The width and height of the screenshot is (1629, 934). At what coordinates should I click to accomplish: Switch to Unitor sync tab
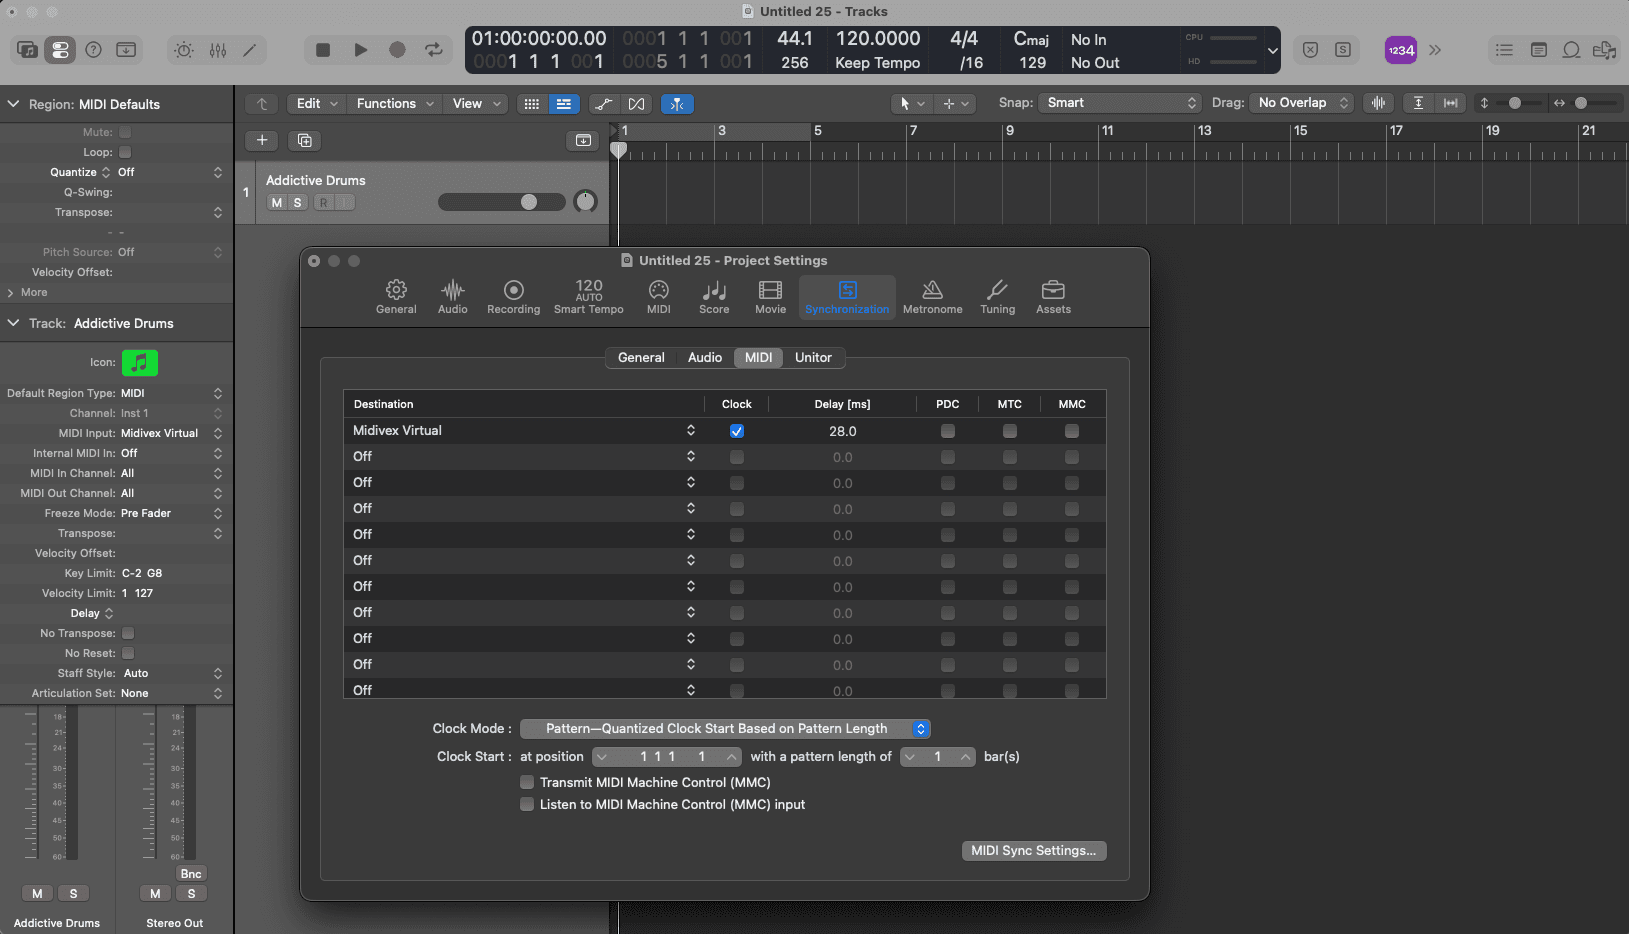813,358
